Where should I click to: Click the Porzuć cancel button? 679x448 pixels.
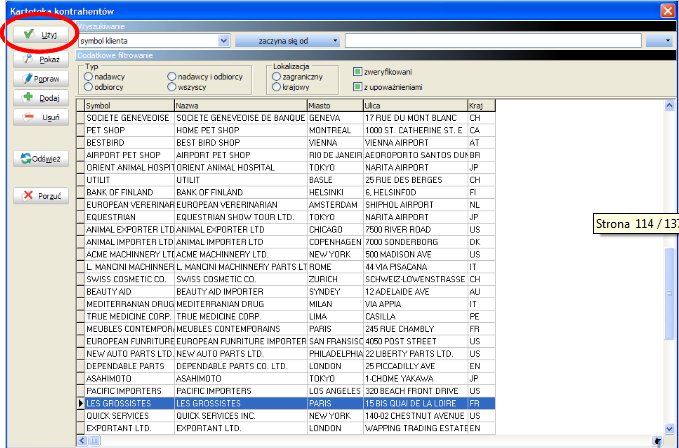click(x=41, y=196)
